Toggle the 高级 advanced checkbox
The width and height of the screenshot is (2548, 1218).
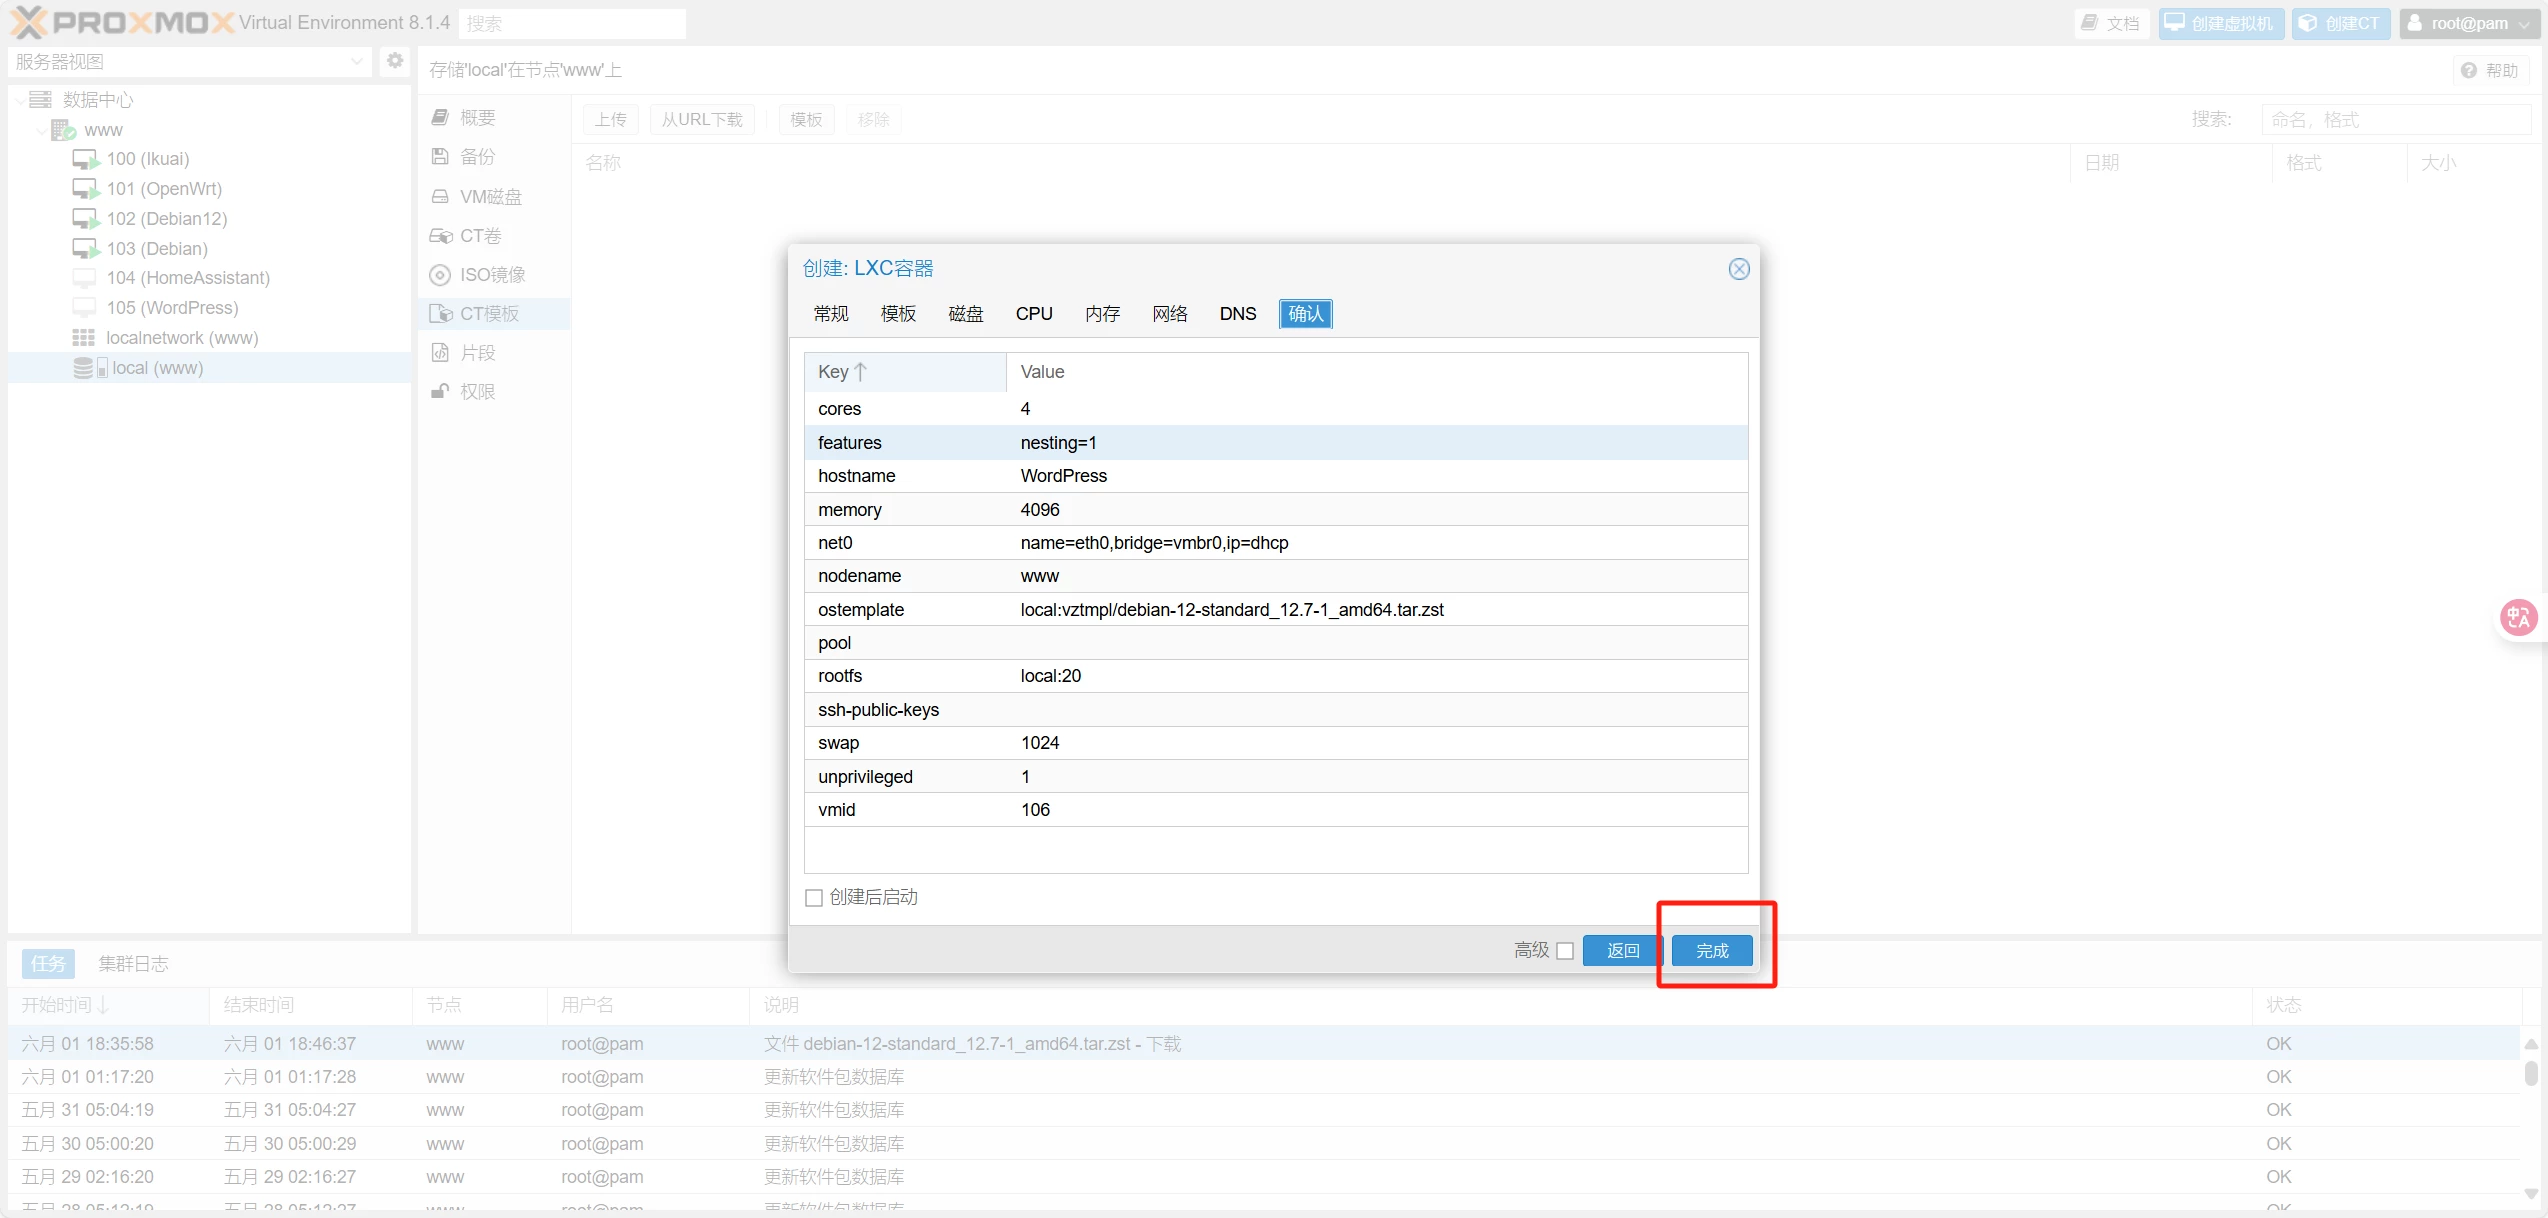coord(1565,951)
